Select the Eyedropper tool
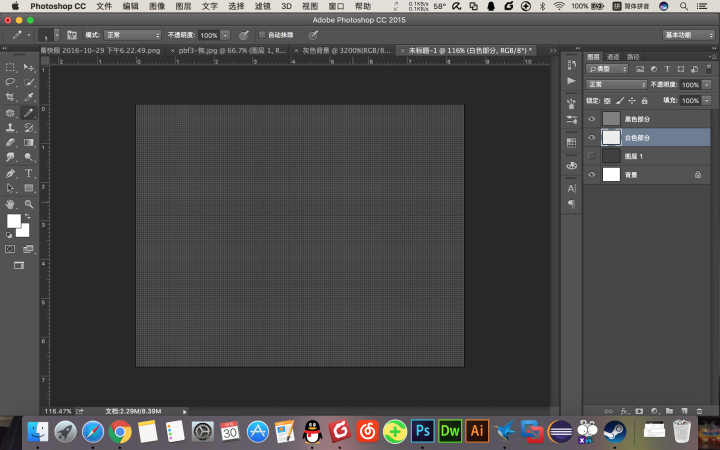The image size is (720, 450). [28, 97]
